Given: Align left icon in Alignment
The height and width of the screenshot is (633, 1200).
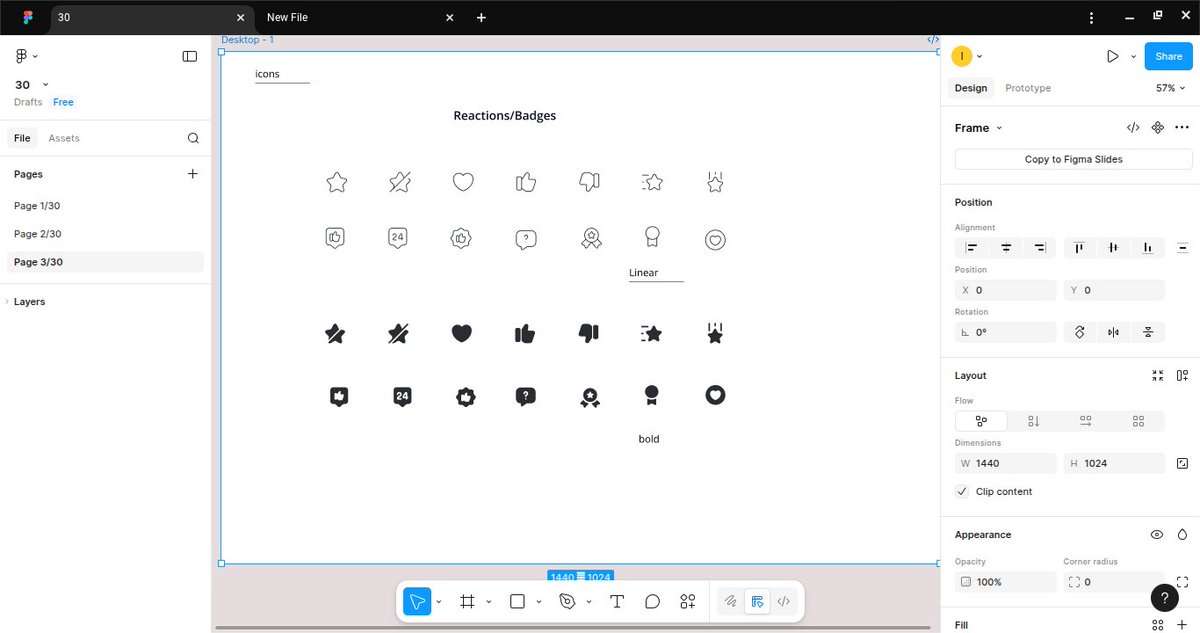Looking at the screenshot, I should click(x=971, y=247).
